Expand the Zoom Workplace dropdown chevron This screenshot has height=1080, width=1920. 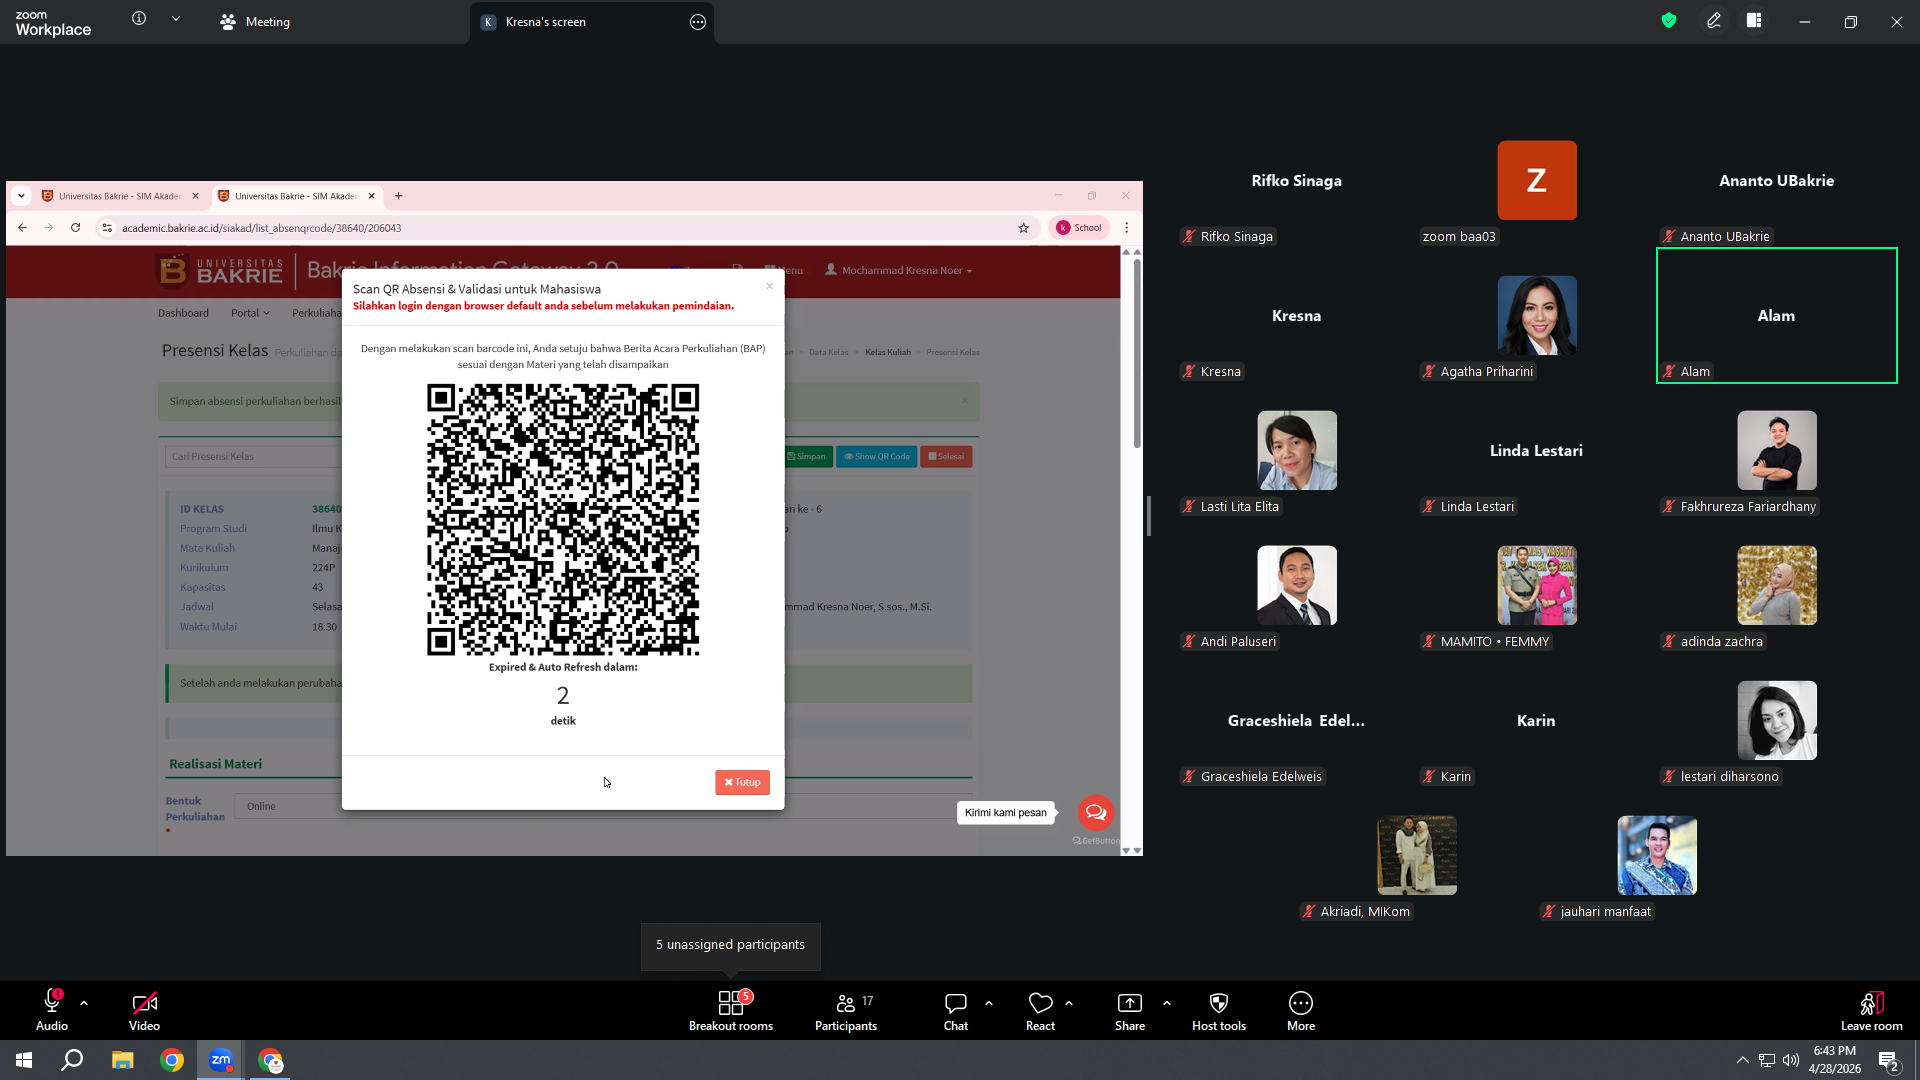pos(176,19)
